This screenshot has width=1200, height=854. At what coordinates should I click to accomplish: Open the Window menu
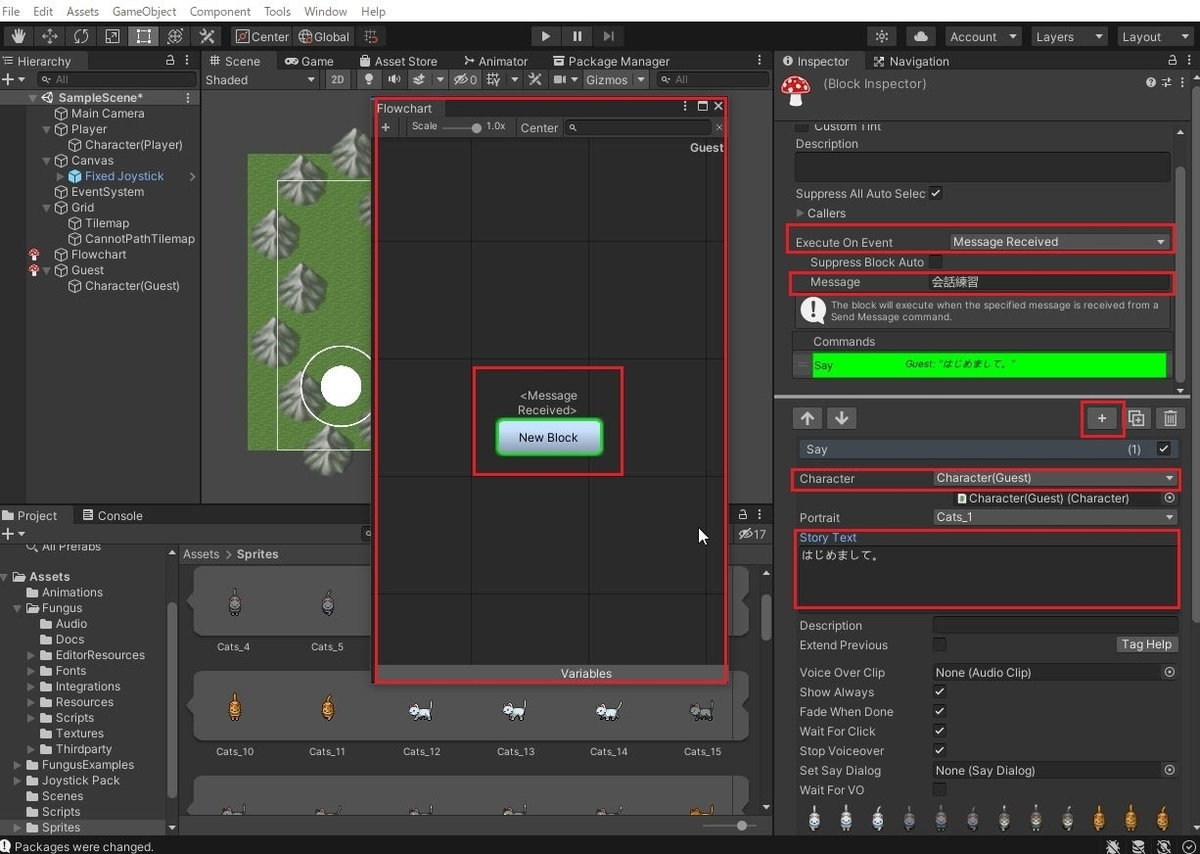point(325,11)
